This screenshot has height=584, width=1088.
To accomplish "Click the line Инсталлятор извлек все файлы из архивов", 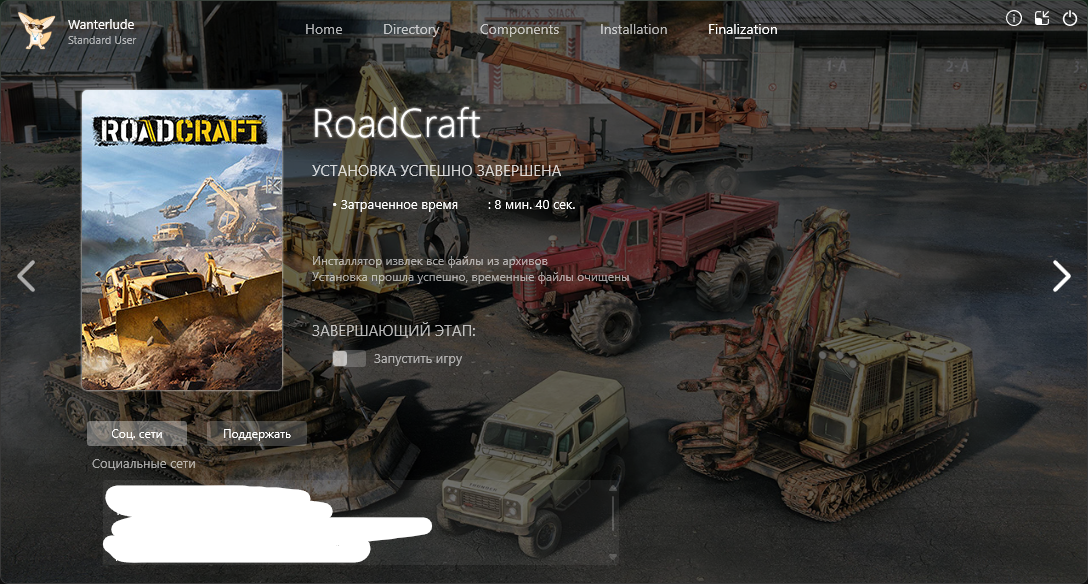I will click(x=430, y=261).
